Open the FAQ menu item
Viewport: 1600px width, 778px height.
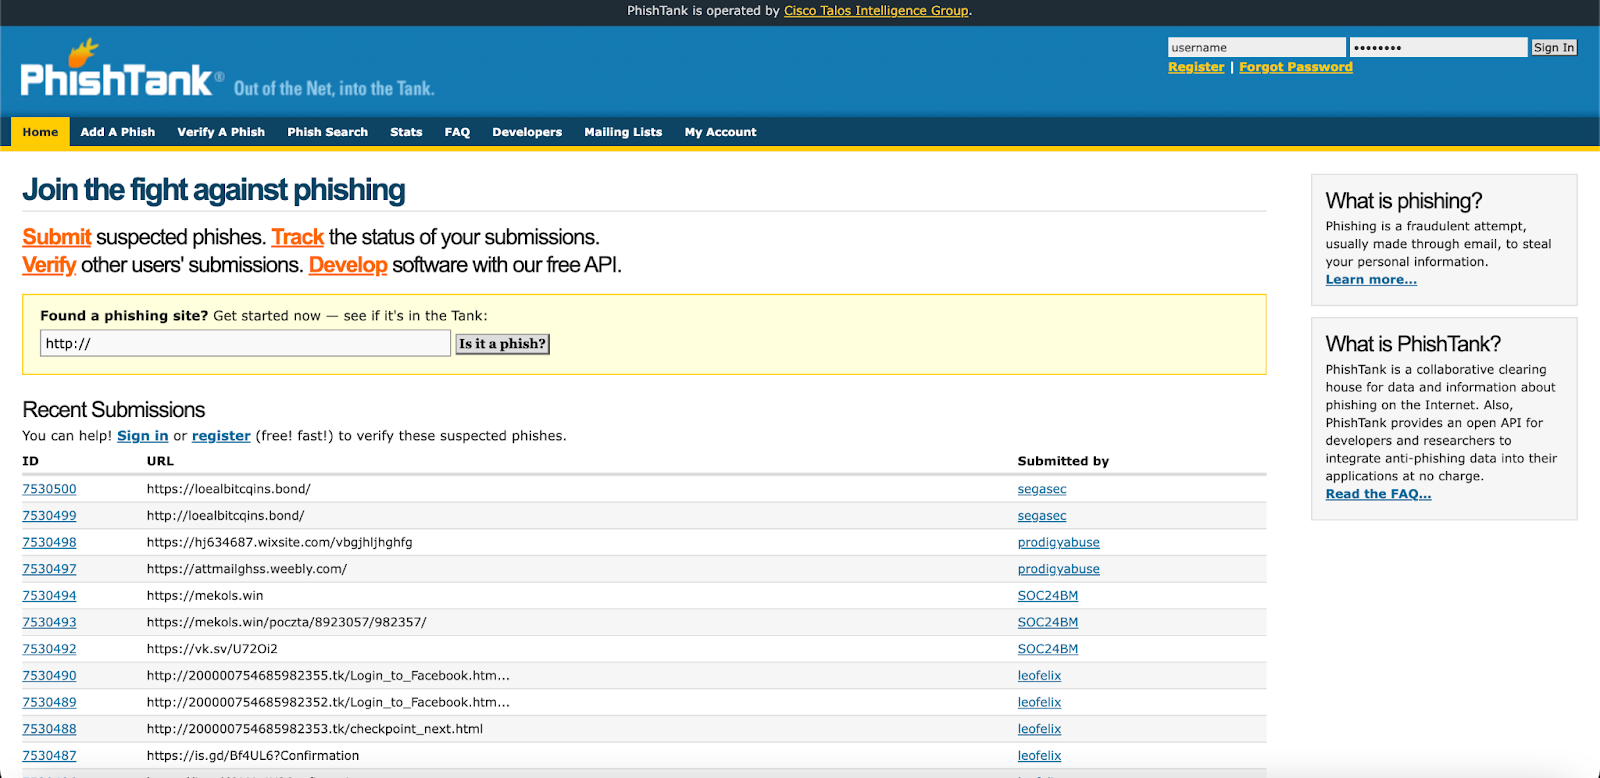(457, 132)
